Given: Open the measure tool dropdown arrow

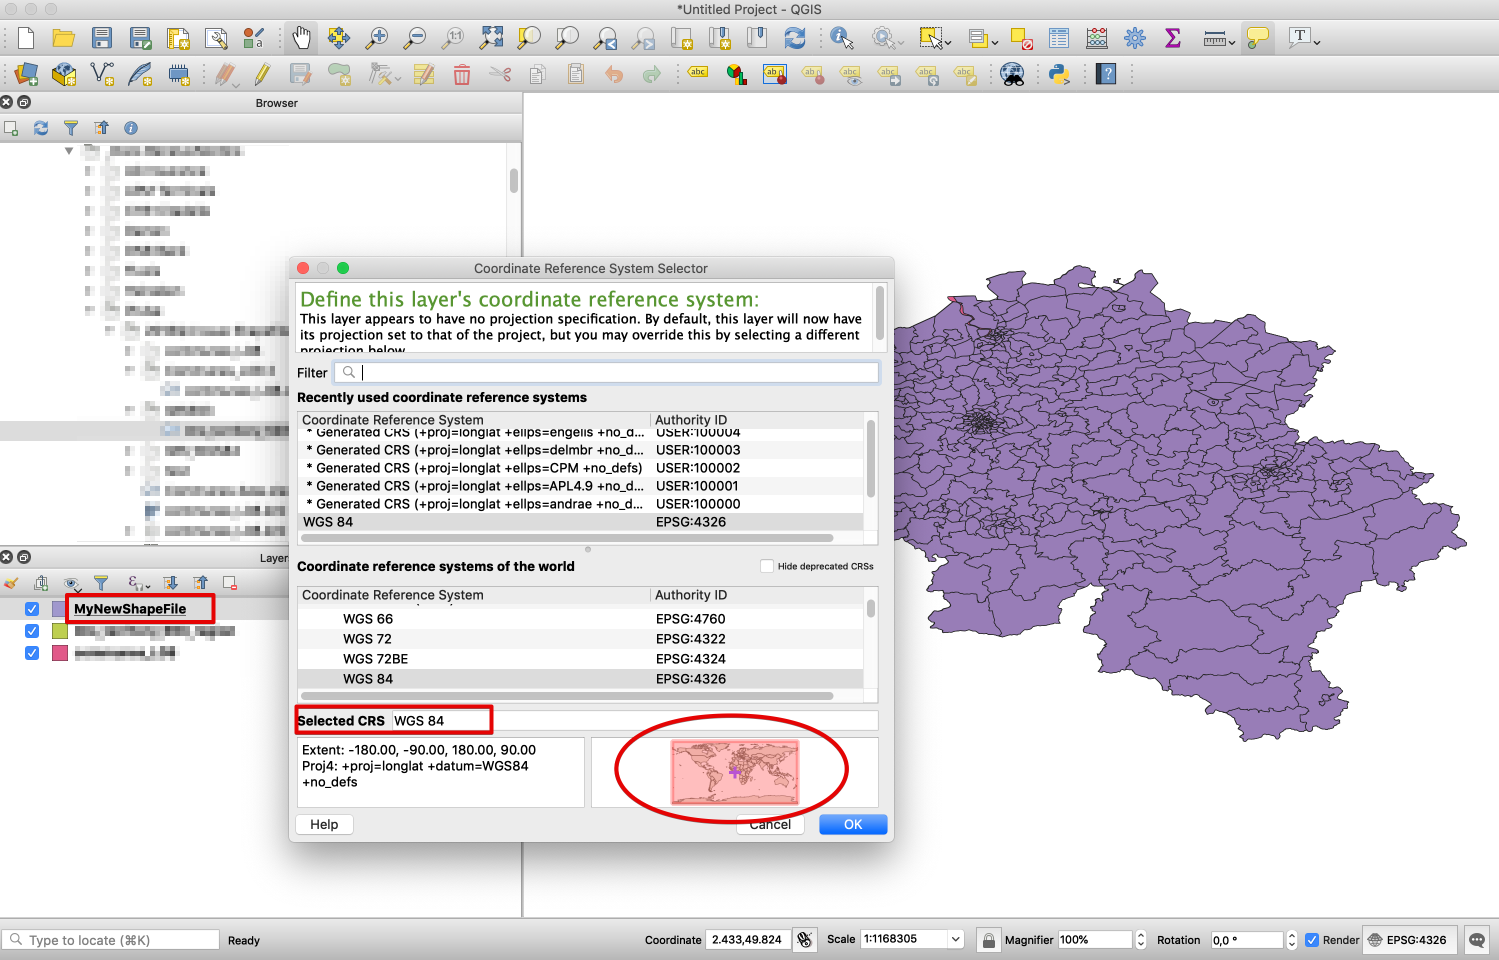Looking at the screenshot, I should (1234, 41).
